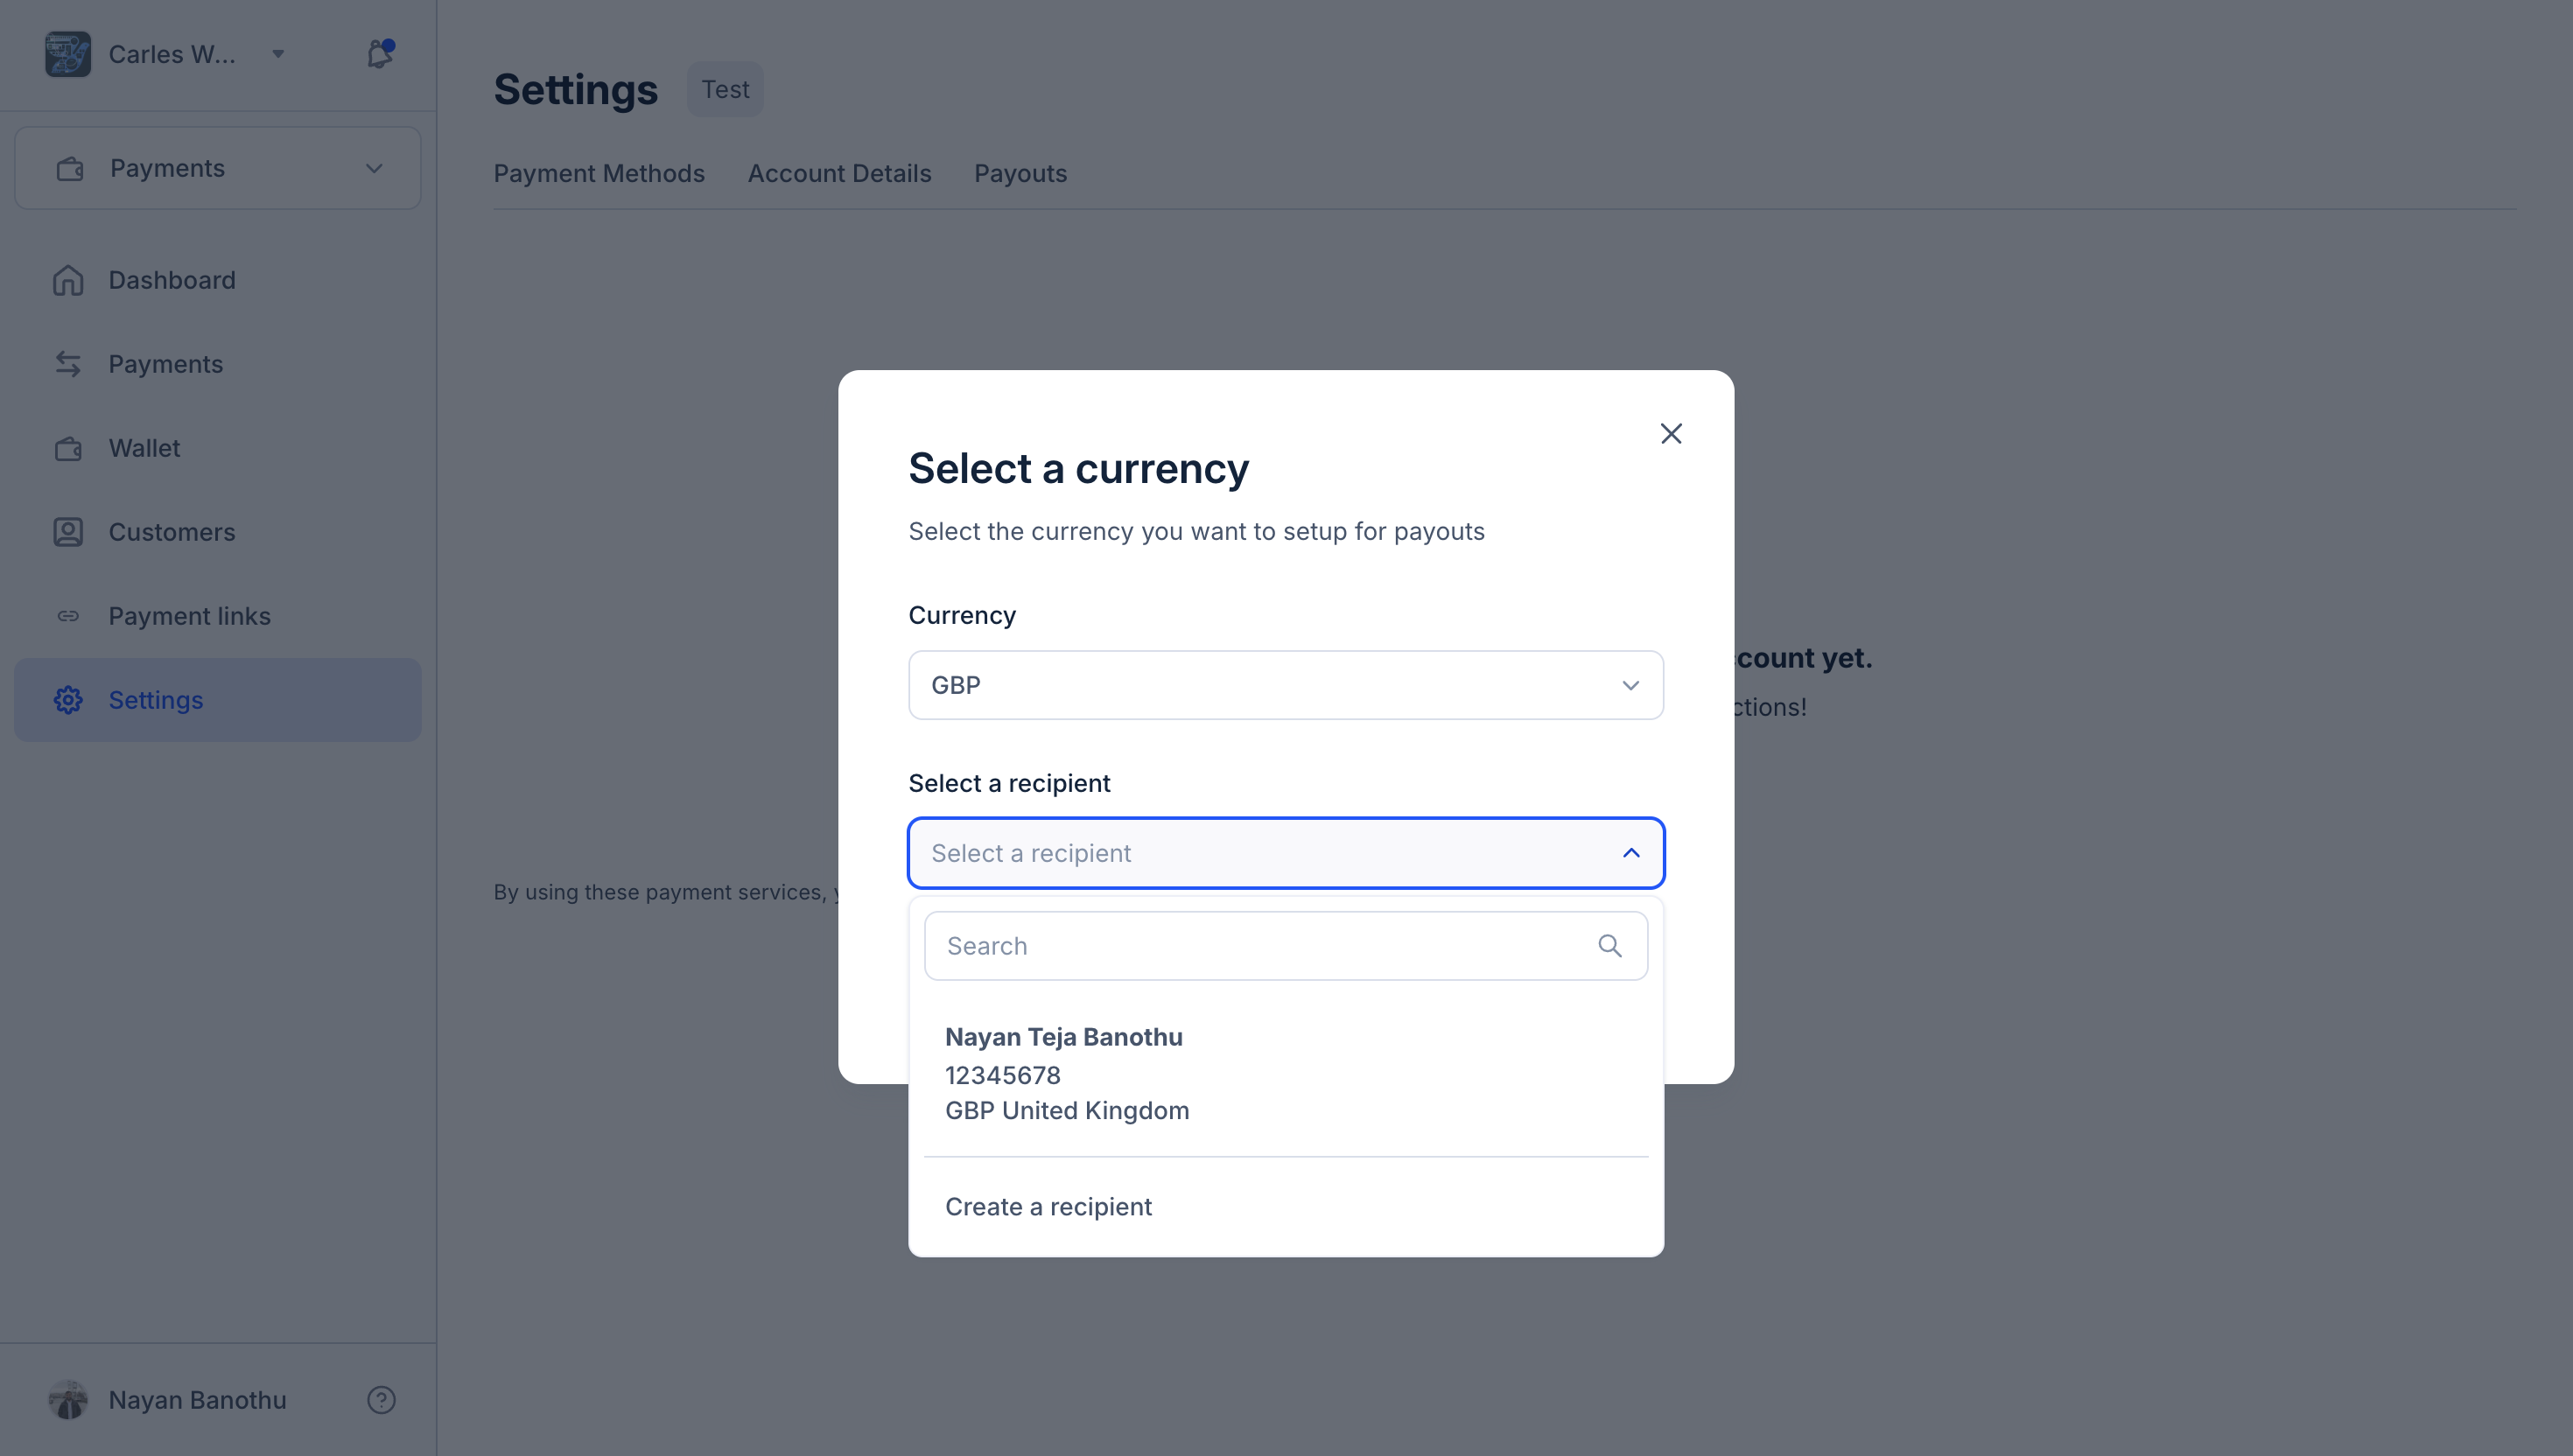This screenshot has width=2573, height=1456.
Task: Click the Wallet icon in sidebar
Action: (x=68, y=448)
